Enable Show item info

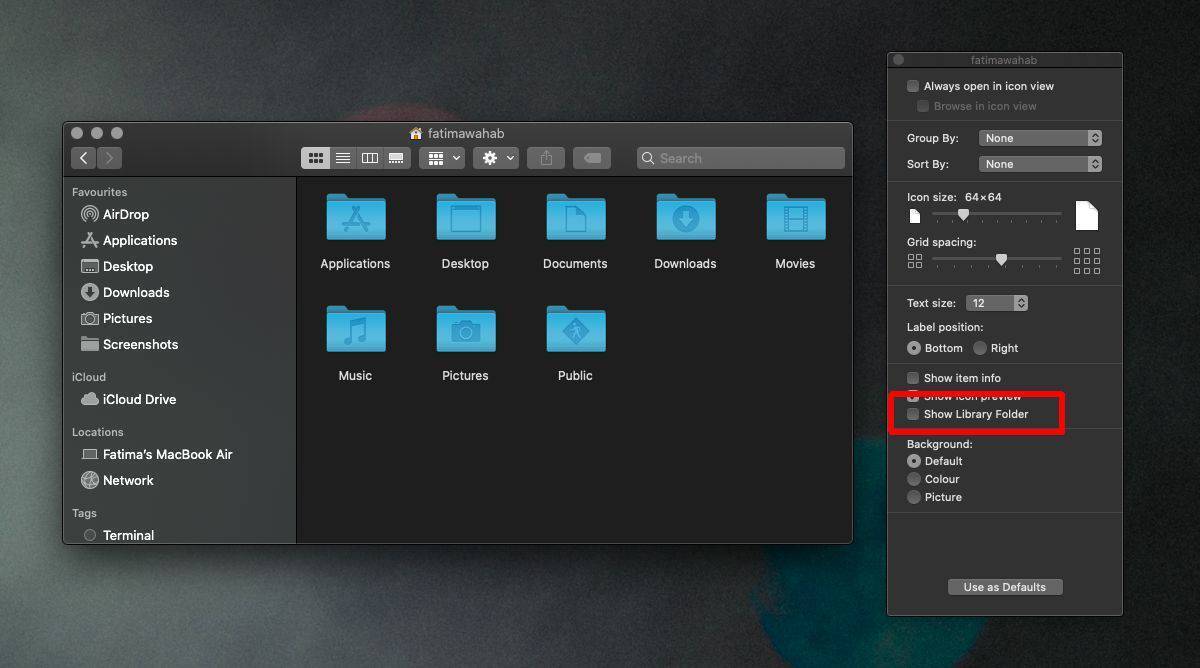(913, 378)
